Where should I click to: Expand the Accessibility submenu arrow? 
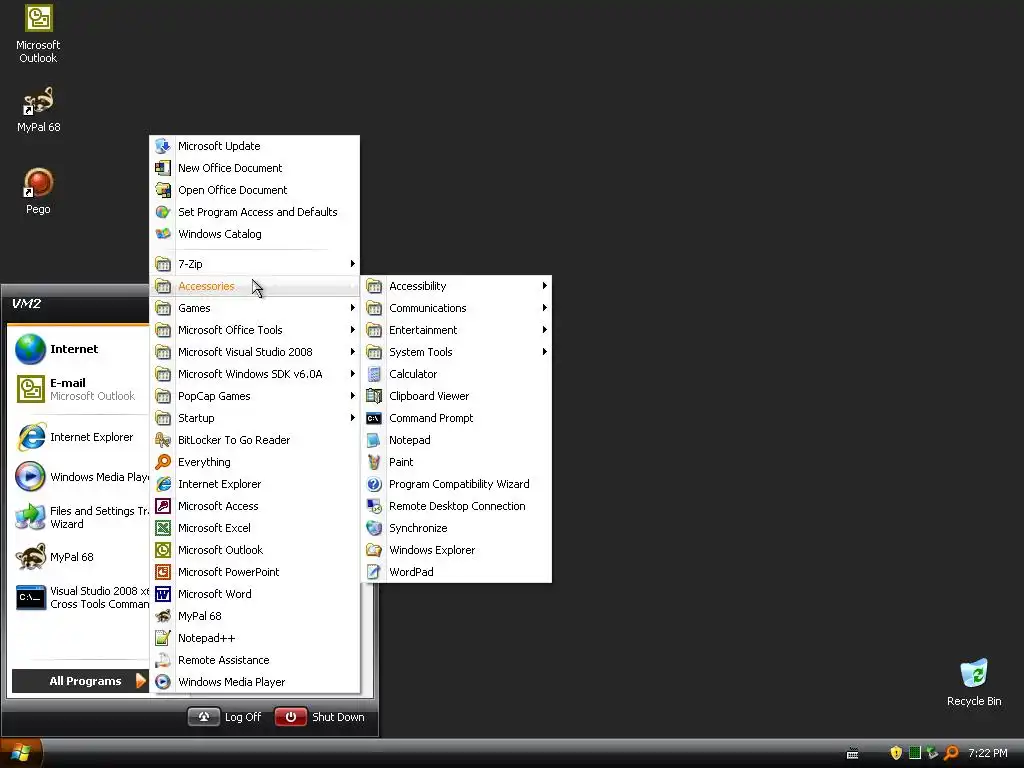point(545,286)
